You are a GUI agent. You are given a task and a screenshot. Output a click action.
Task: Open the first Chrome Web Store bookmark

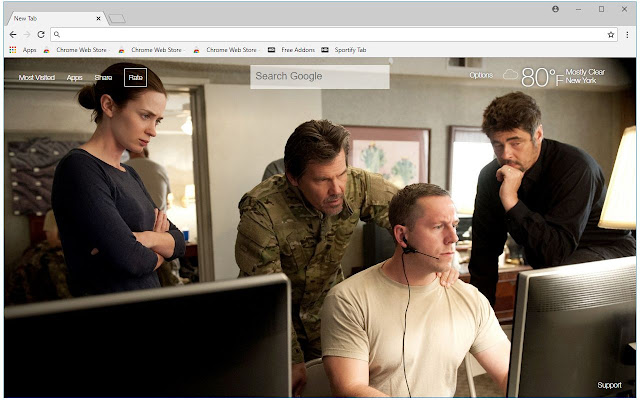click(x=76, y=50)
